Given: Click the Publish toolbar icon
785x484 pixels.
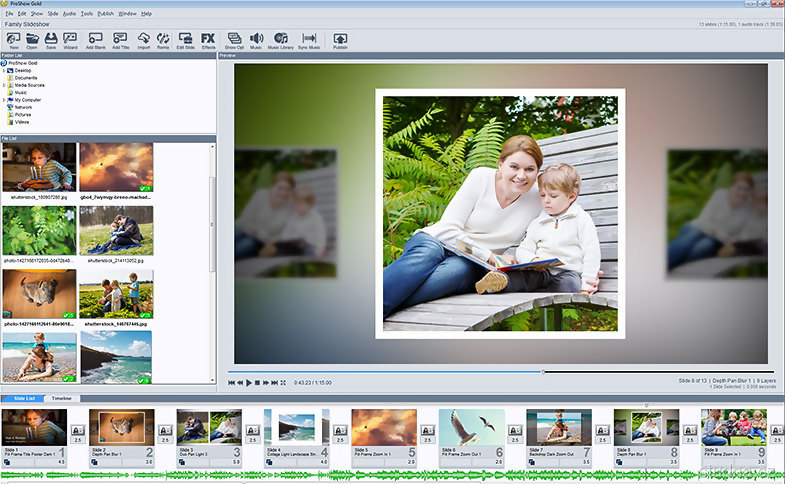Looking at the screenshot, I should pos(340,38).
